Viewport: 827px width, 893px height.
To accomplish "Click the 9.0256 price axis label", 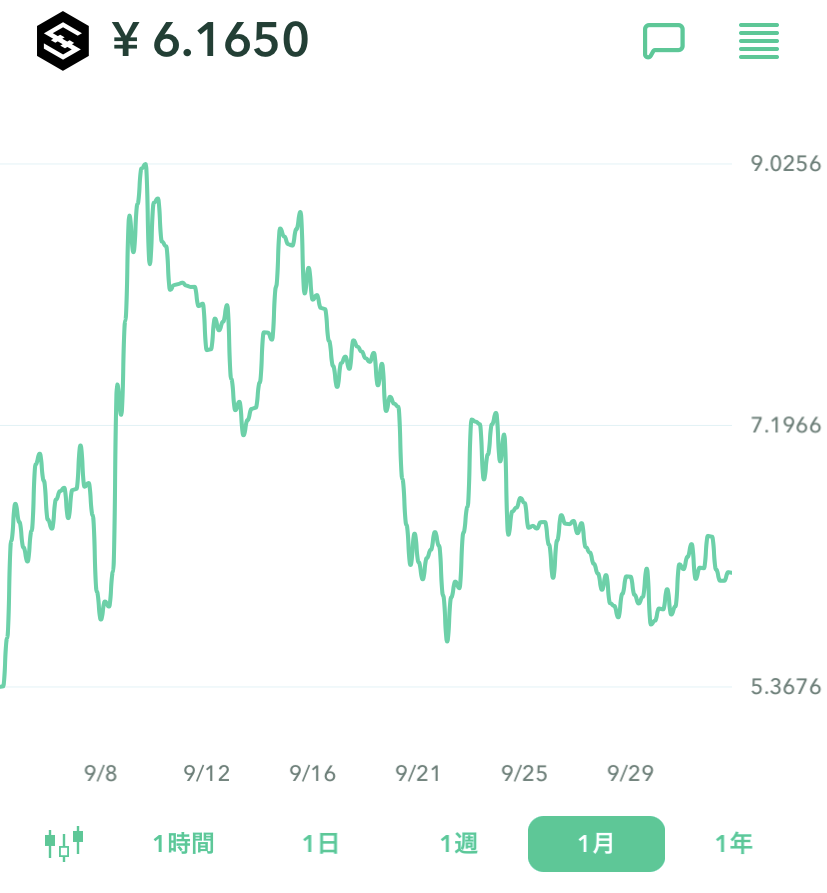I will coord(786,164).
